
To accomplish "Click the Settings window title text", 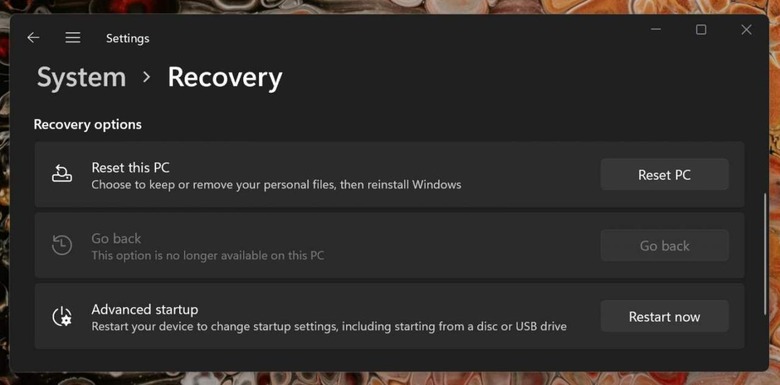I will (127, 38).
